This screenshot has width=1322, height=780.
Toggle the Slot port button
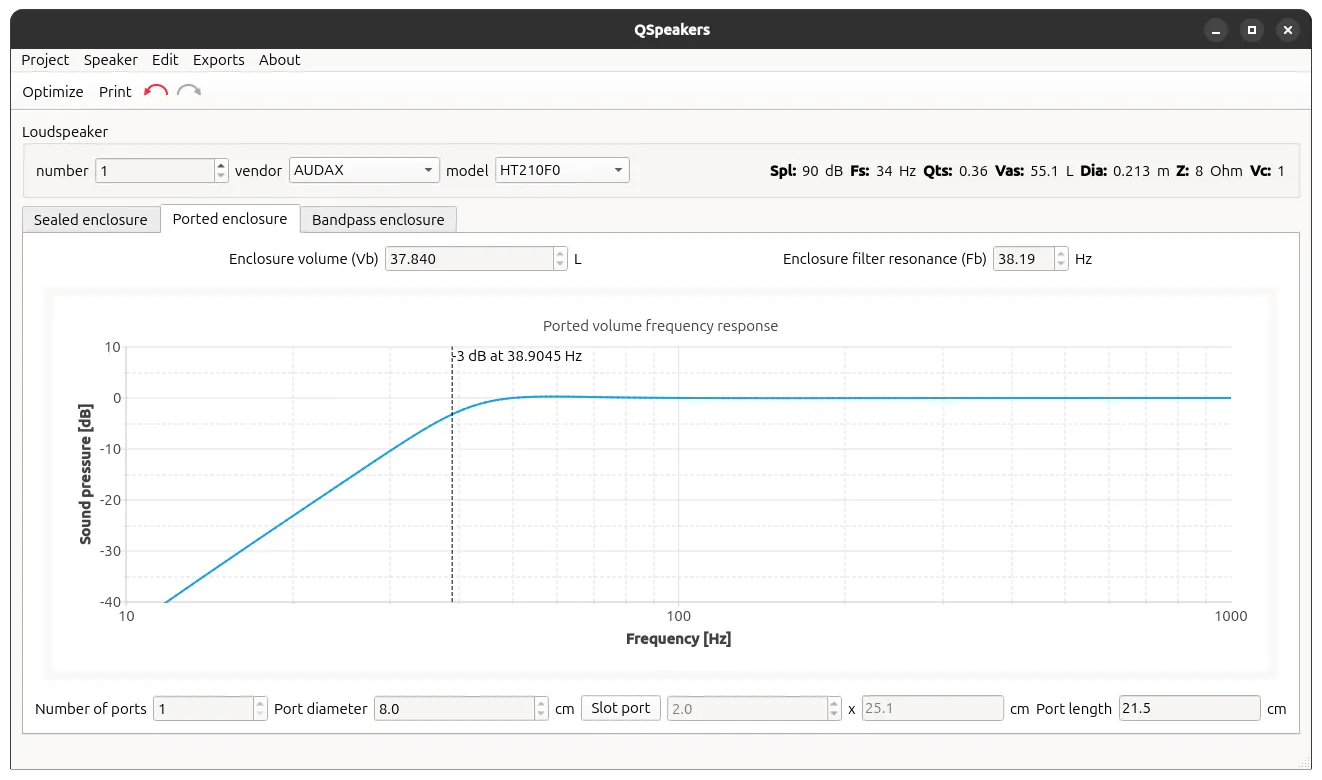point(621,708)
